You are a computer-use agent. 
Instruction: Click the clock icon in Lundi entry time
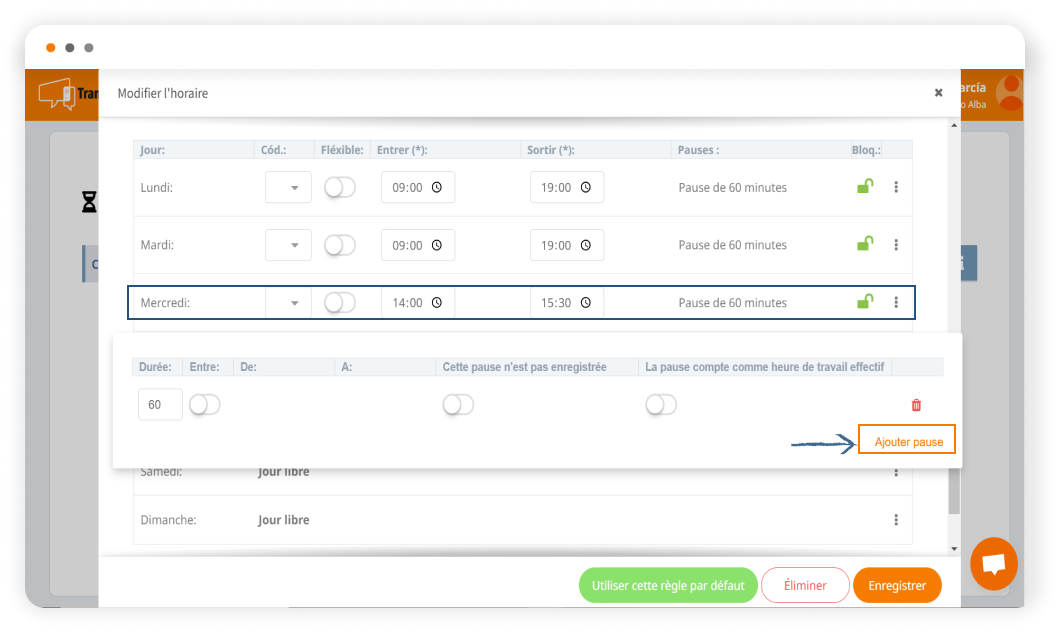[436, 188]
